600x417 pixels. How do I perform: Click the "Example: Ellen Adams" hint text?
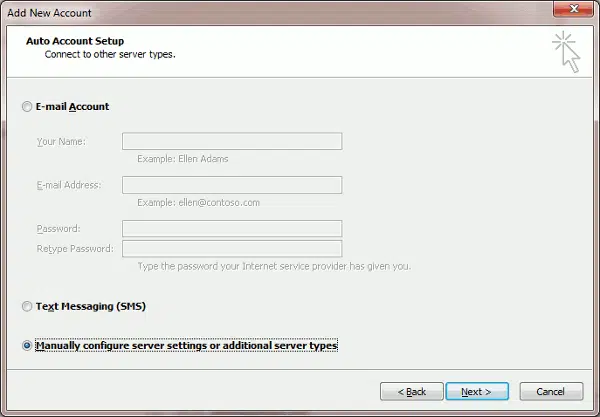[x=184, y=159]
